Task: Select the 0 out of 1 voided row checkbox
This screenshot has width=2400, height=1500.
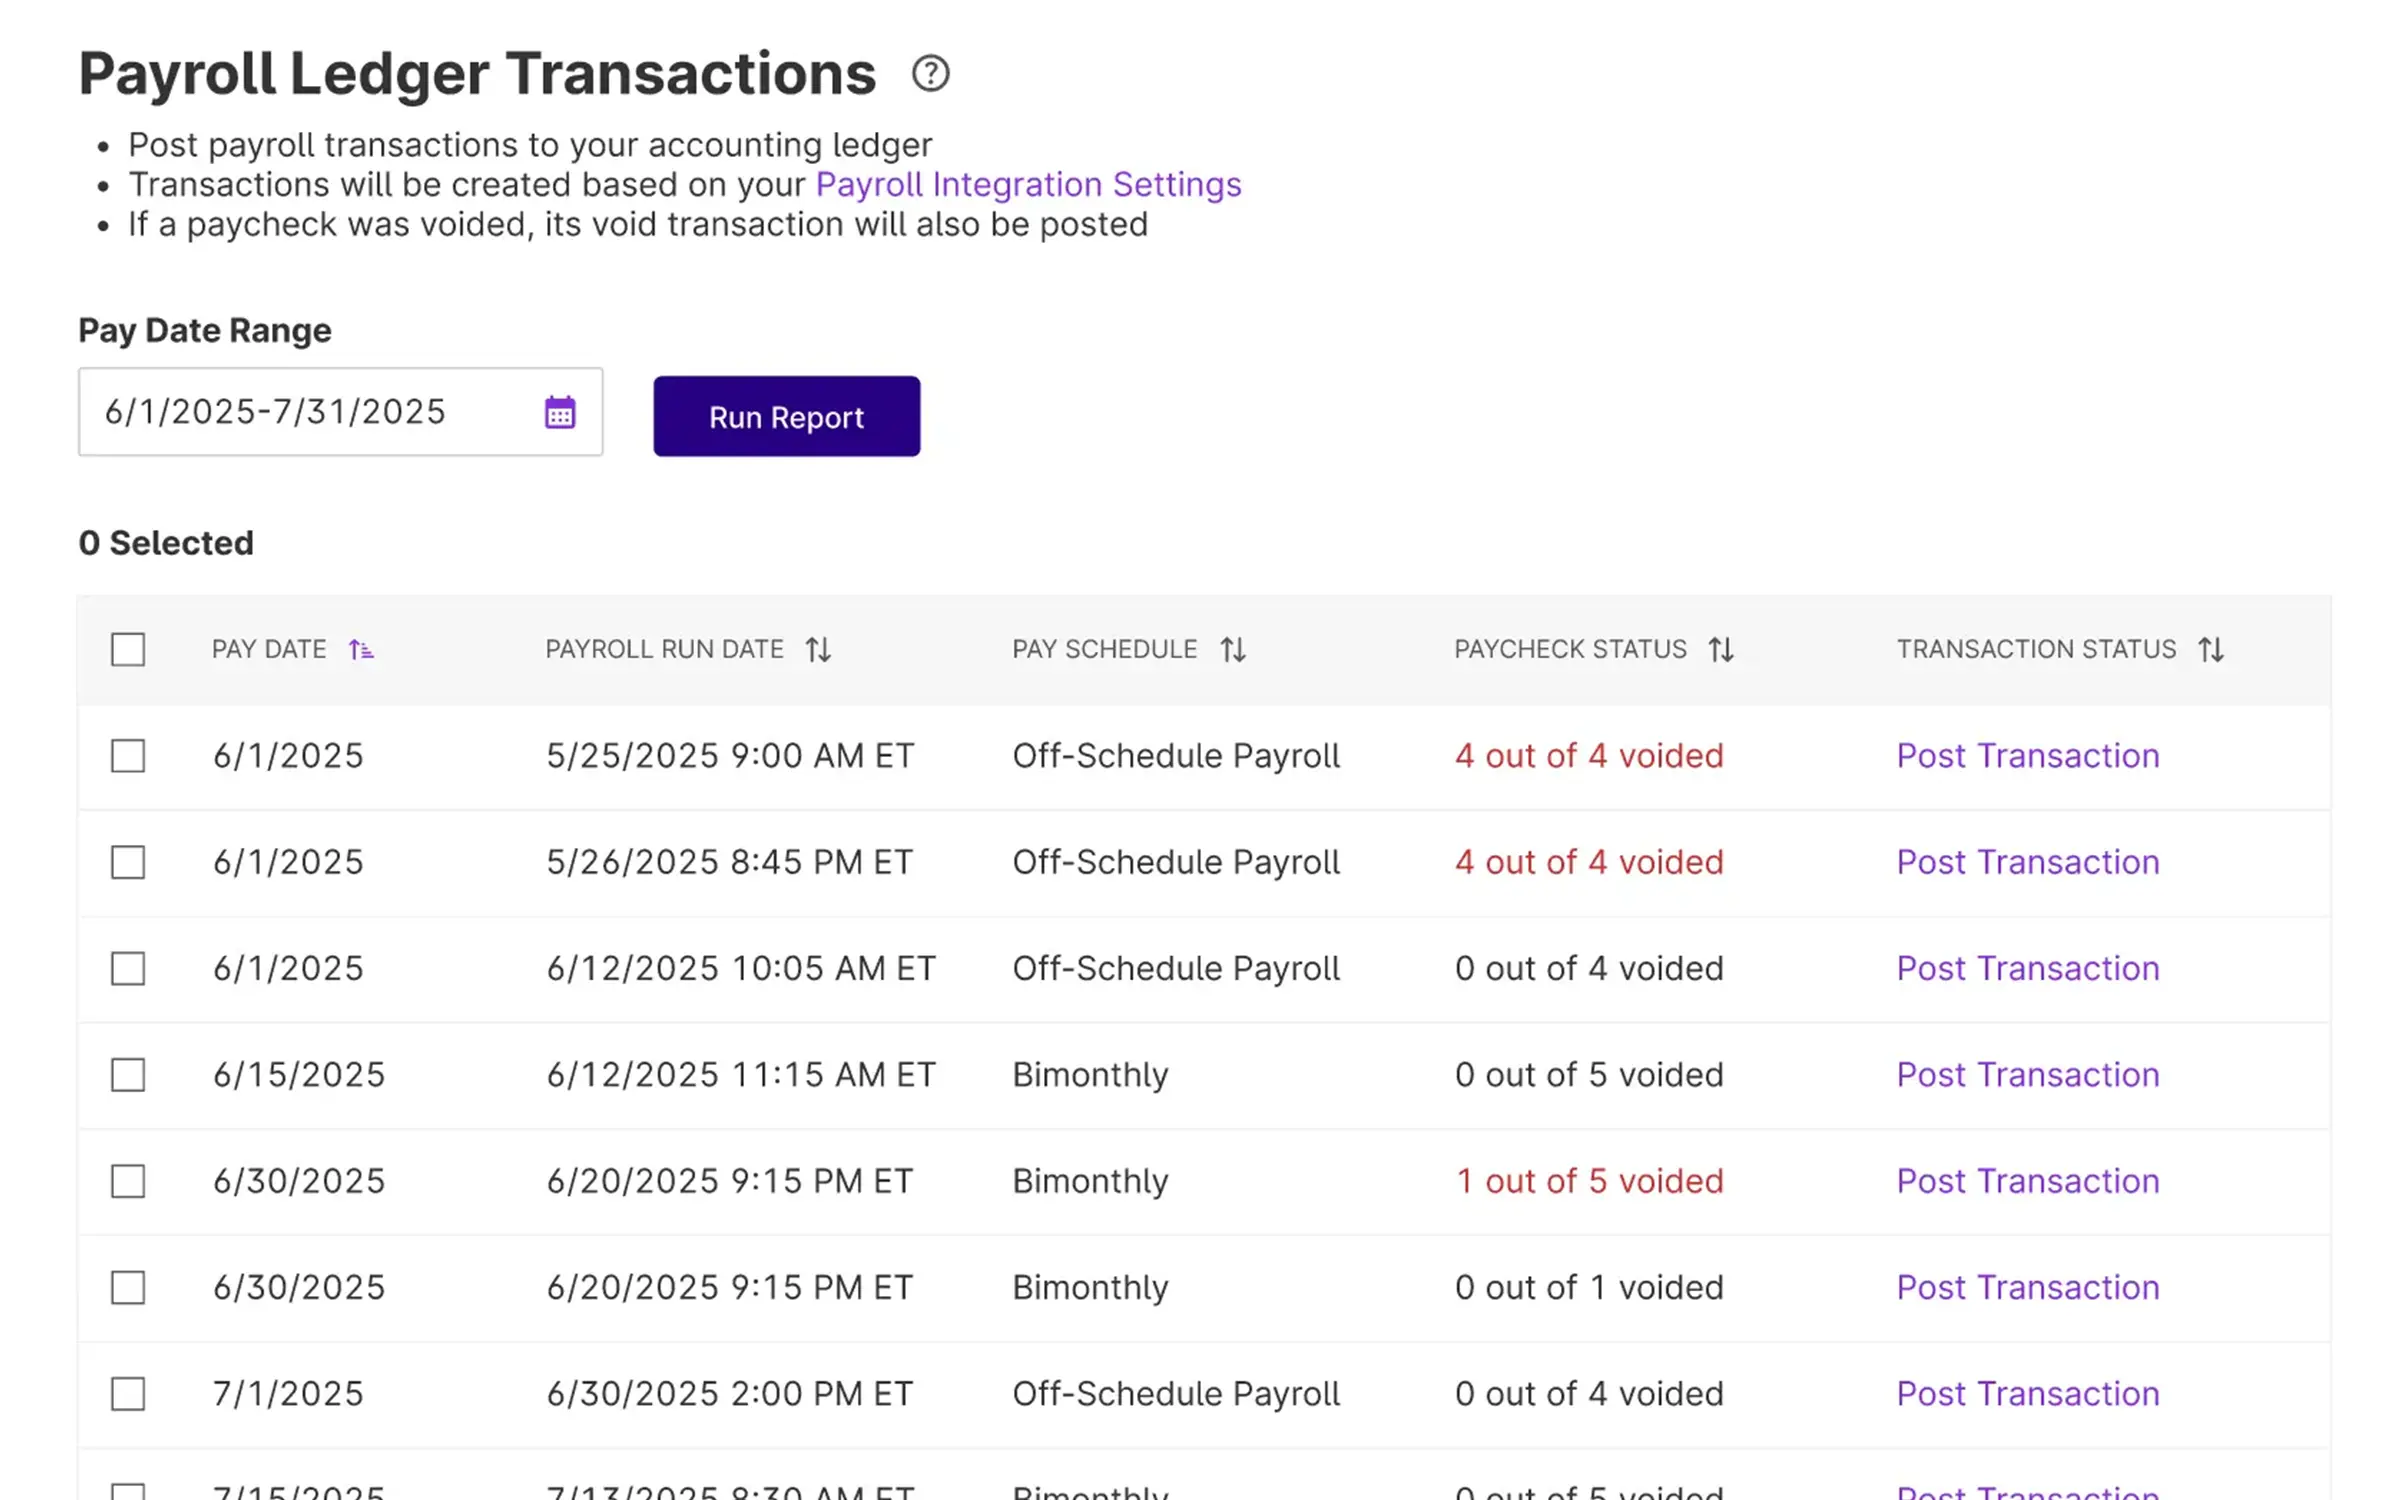Action: (x=128, y=1288)
